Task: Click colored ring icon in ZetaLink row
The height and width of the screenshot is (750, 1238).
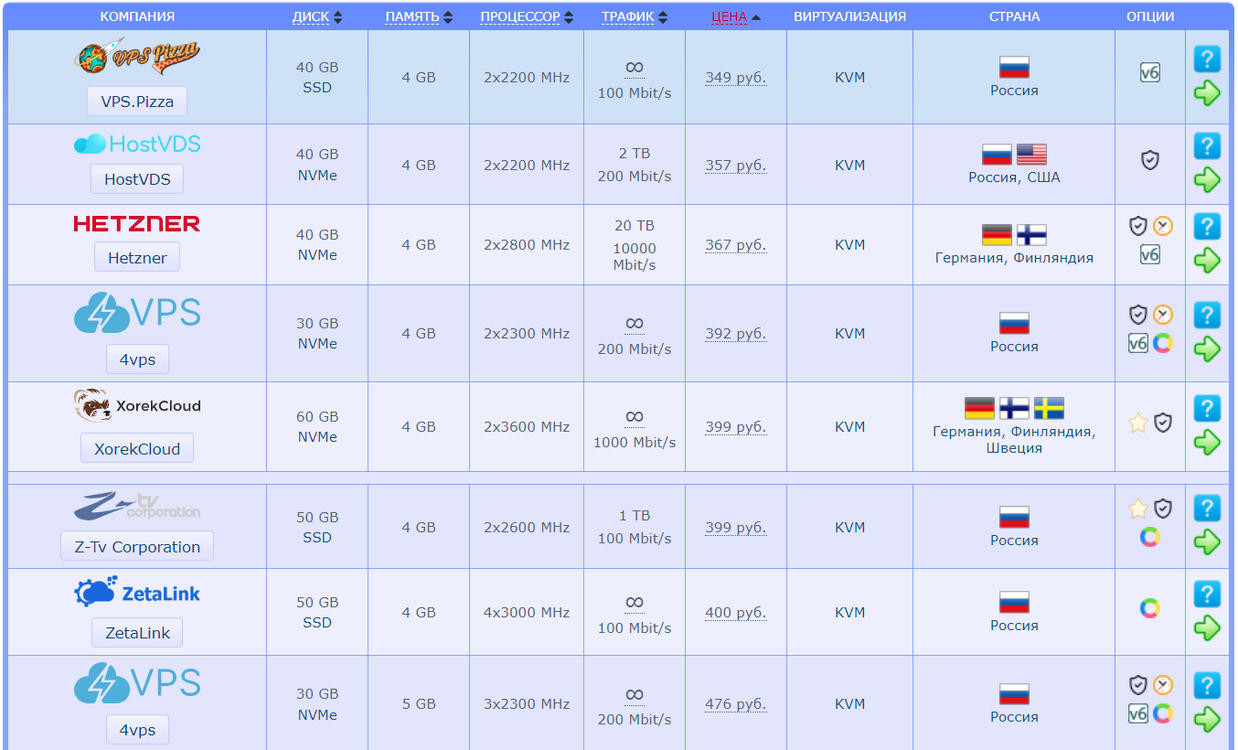Action: [x=1150, y=608]
